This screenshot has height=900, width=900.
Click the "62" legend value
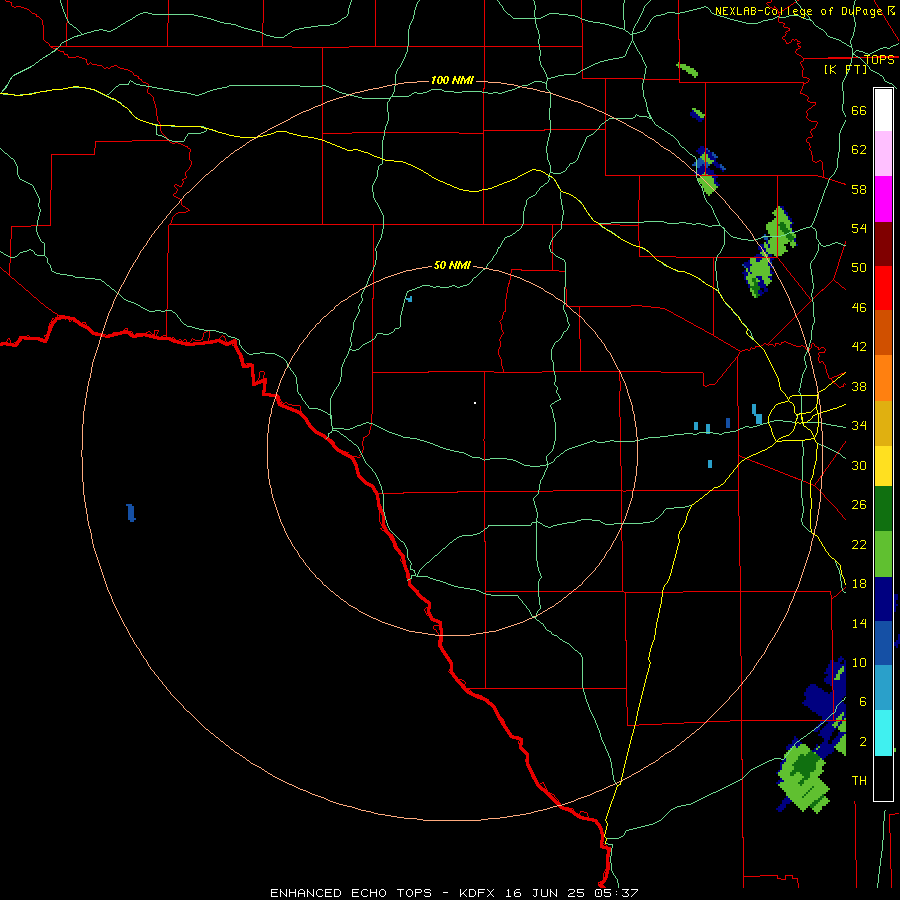click(859, 150)
